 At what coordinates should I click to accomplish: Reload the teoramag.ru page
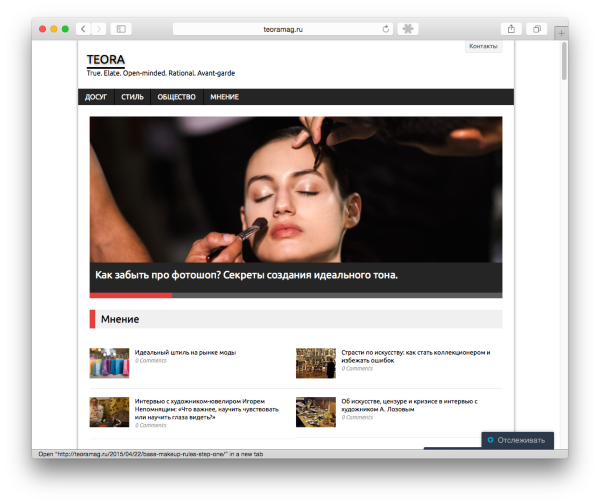pos(386,29)
